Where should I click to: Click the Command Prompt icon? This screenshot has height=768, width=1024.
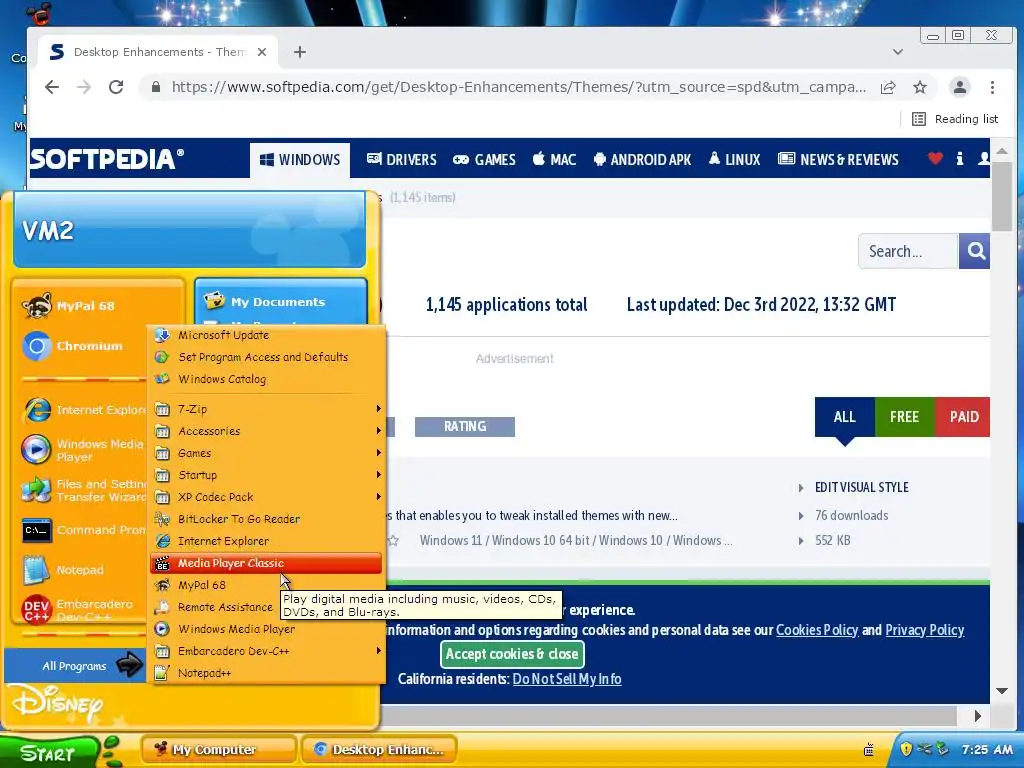coord(37,530)
